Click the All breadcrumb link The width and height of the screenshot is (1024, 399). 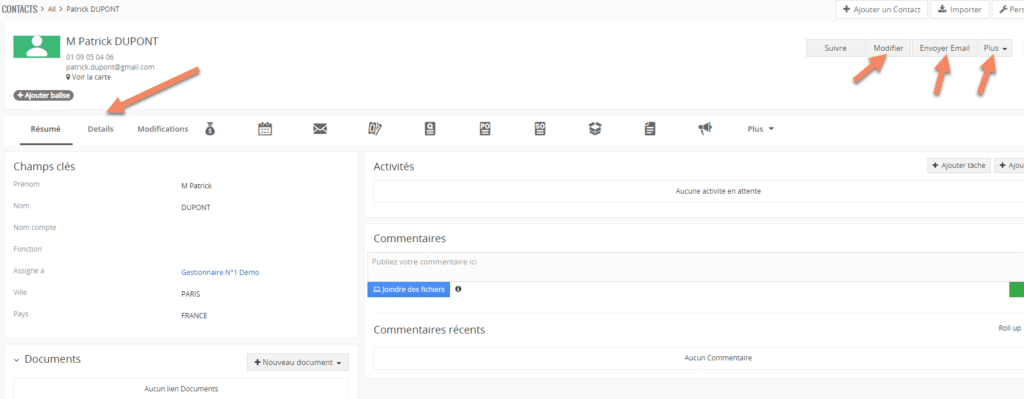click(x=52, y=10)
